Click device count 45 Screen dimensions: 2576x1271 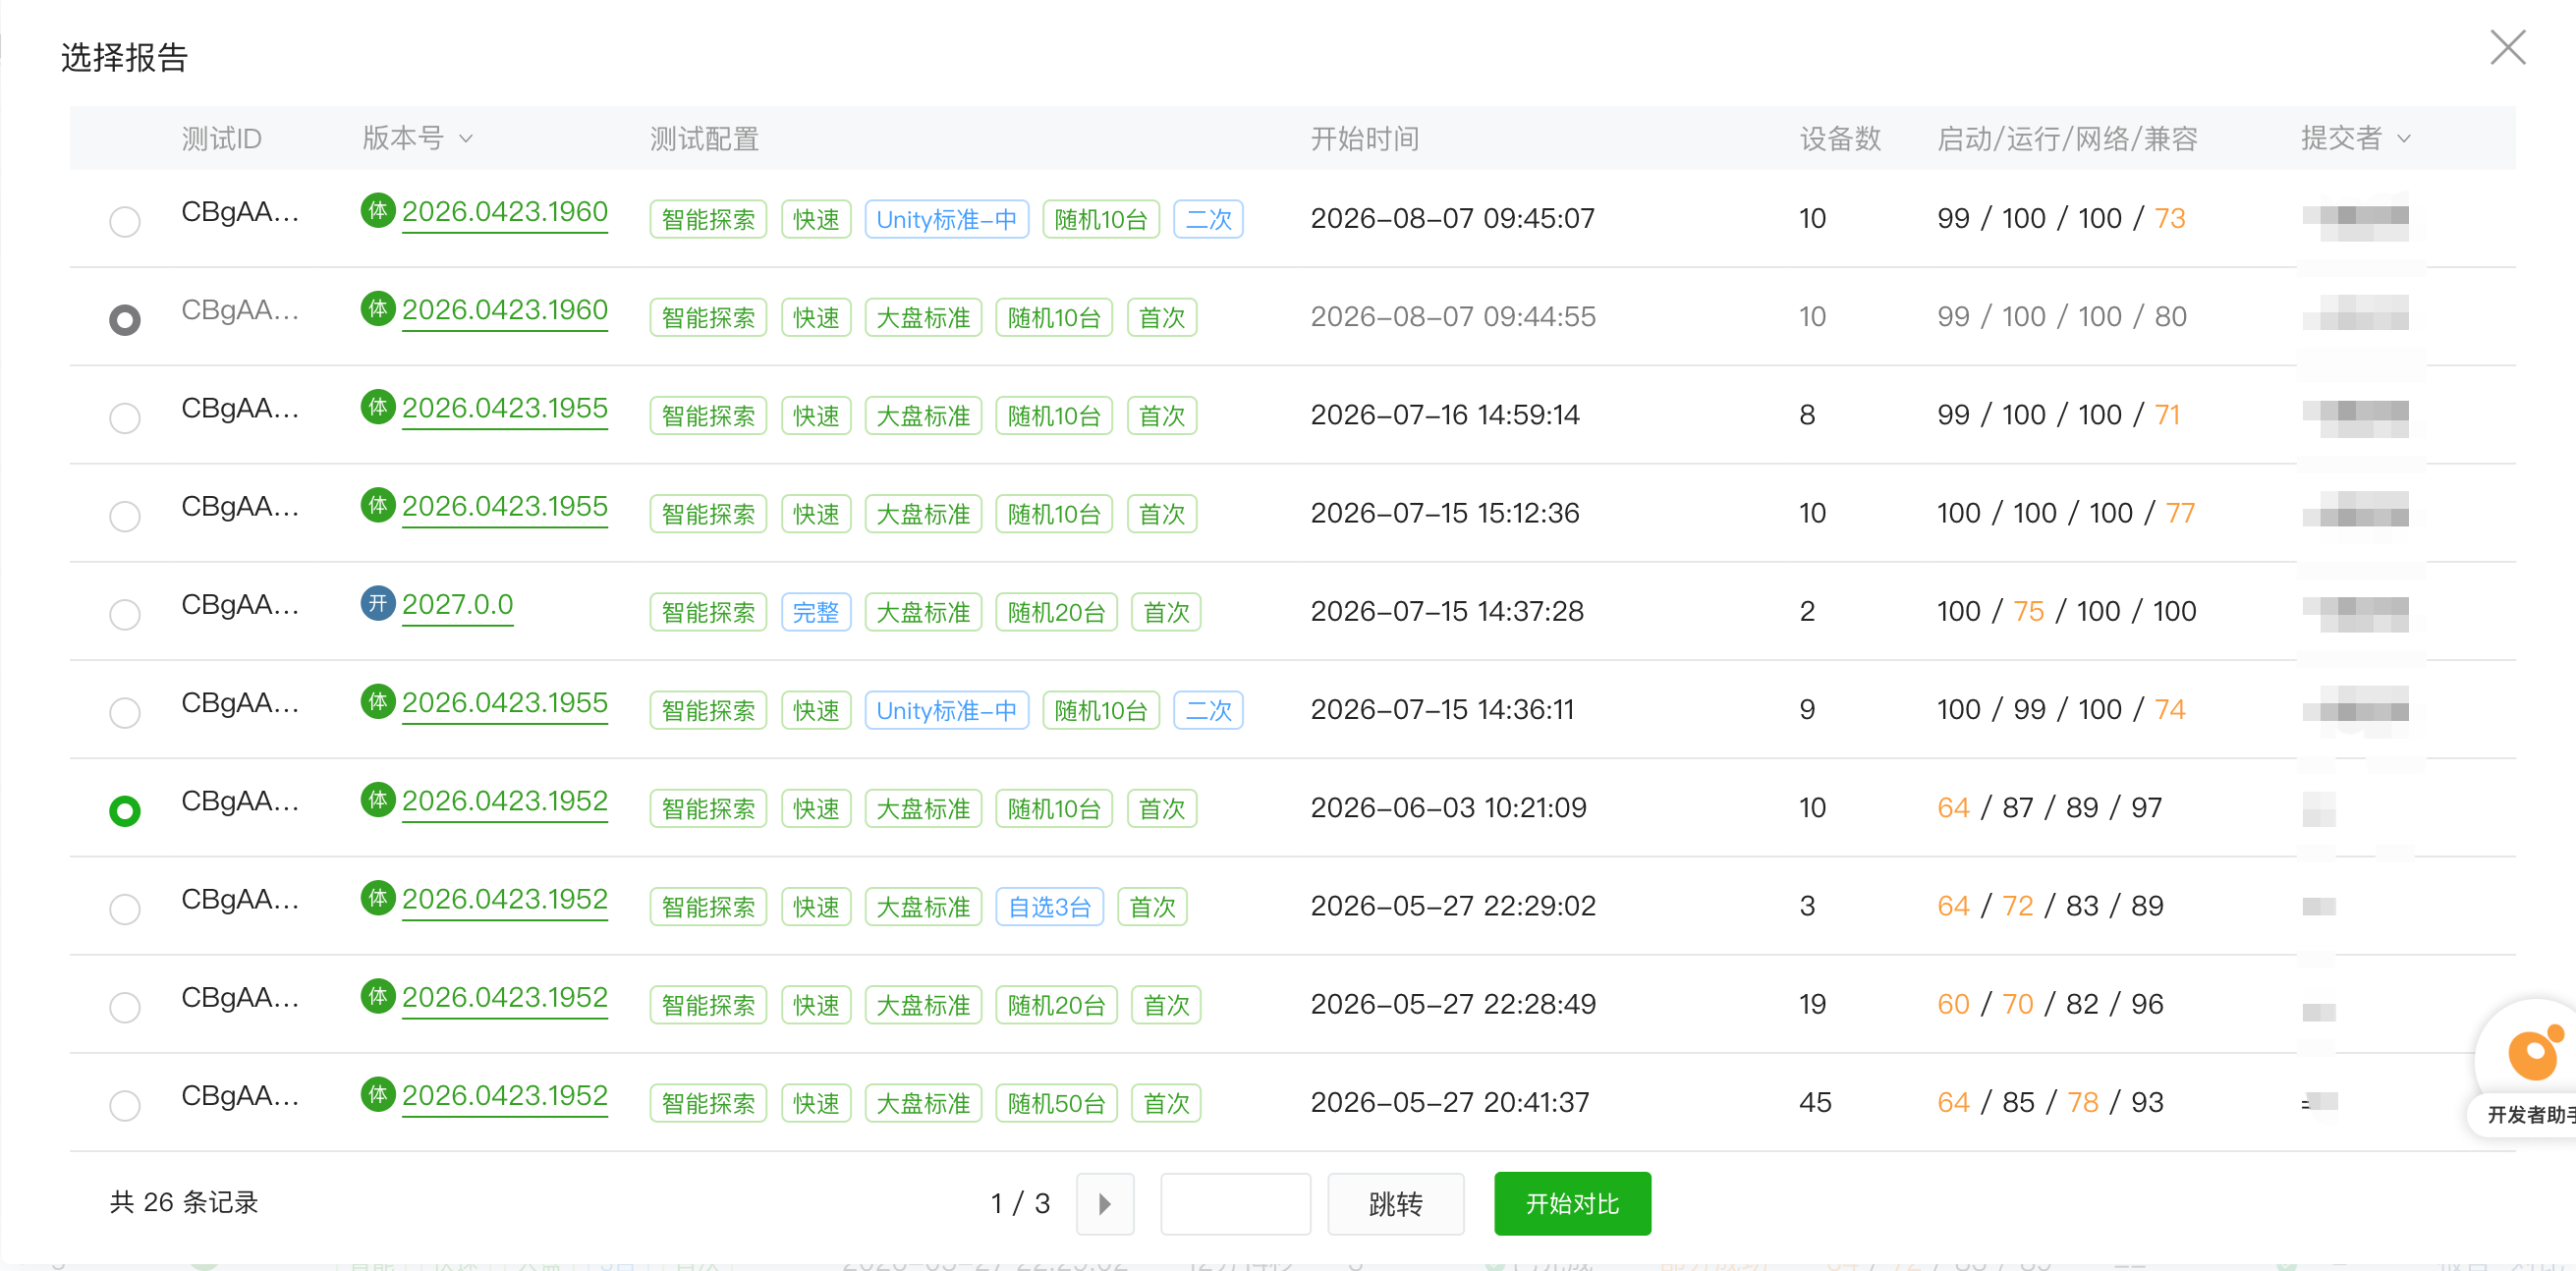(x=1815, y=1102)
